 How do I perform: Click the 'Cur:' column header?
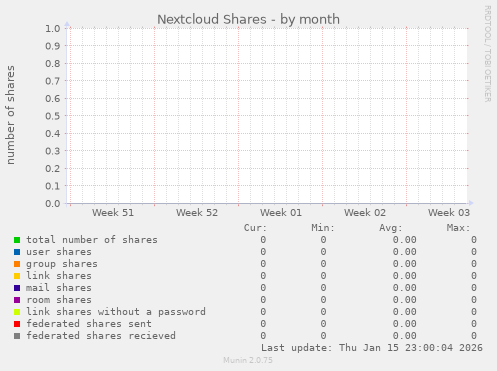coord(255,228)
